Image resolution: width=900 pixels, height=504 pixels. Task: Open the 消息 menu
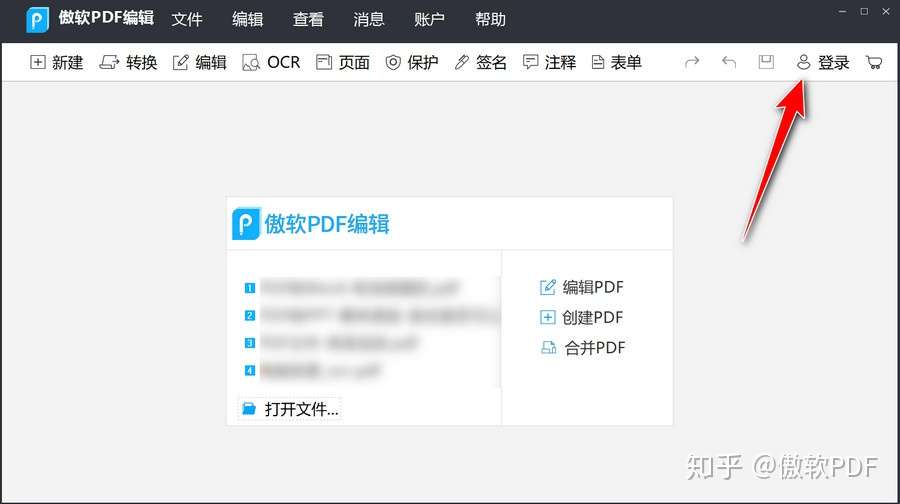coord(368,20)
